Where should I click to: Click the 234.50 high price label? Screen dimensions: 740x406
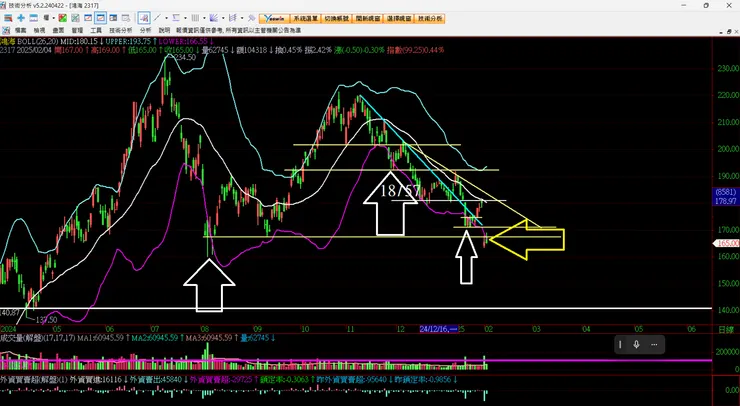185,57
